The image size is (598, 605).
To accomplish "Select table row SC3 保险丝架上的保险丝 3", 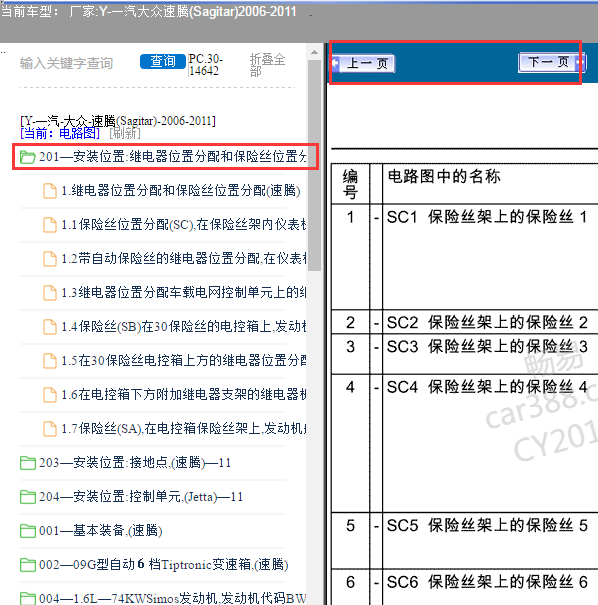I will click(465, 354).
